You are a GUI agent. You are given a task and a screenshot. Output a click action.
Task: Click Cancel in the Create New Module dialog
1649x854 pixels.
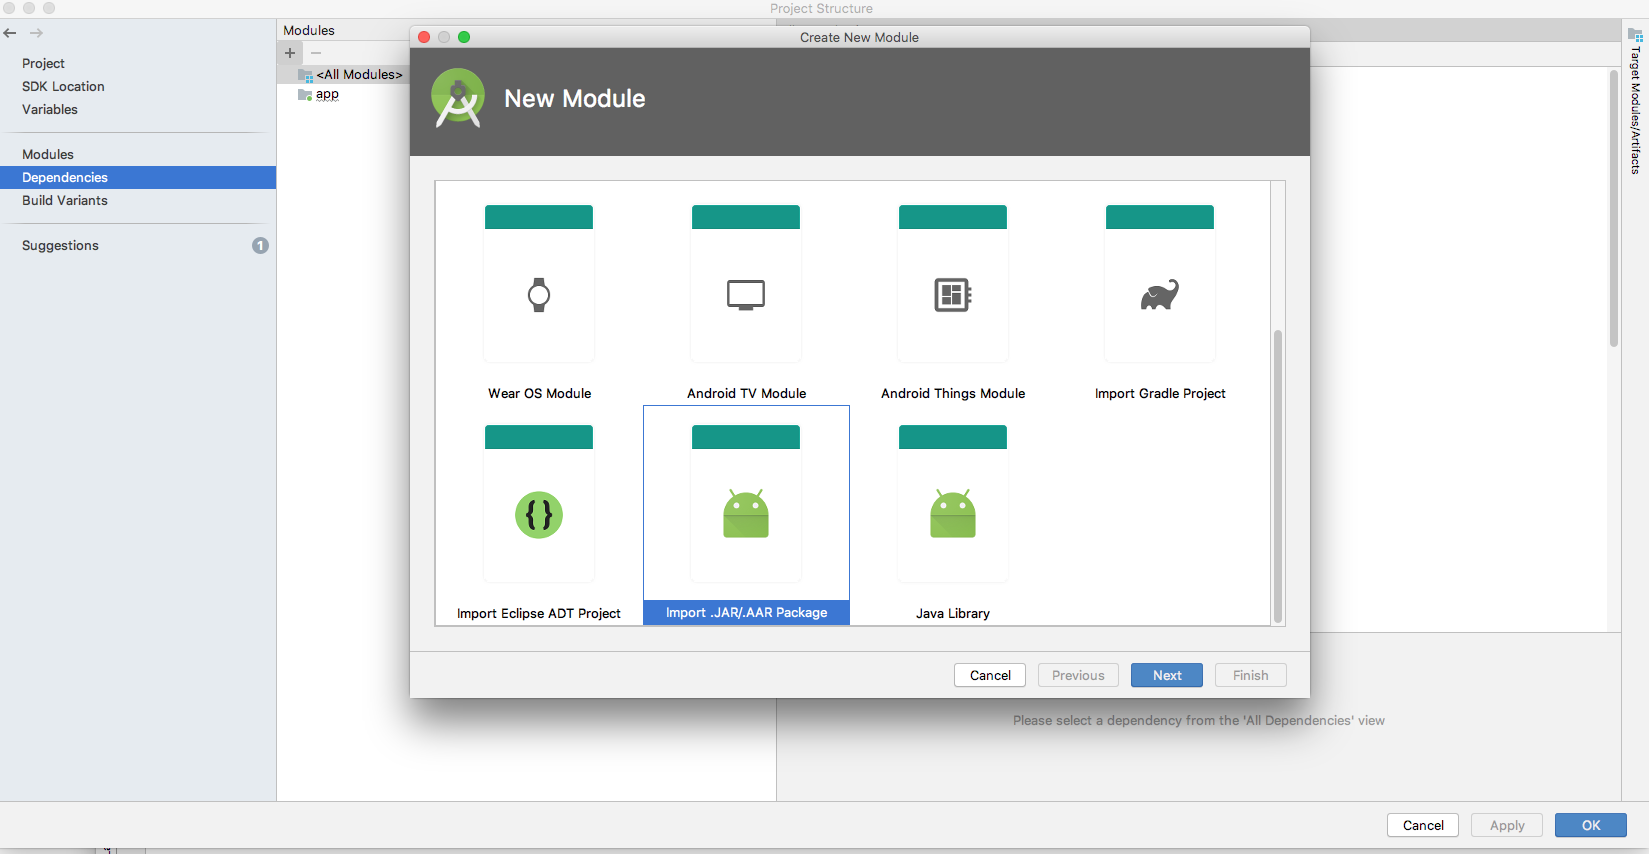990,675
